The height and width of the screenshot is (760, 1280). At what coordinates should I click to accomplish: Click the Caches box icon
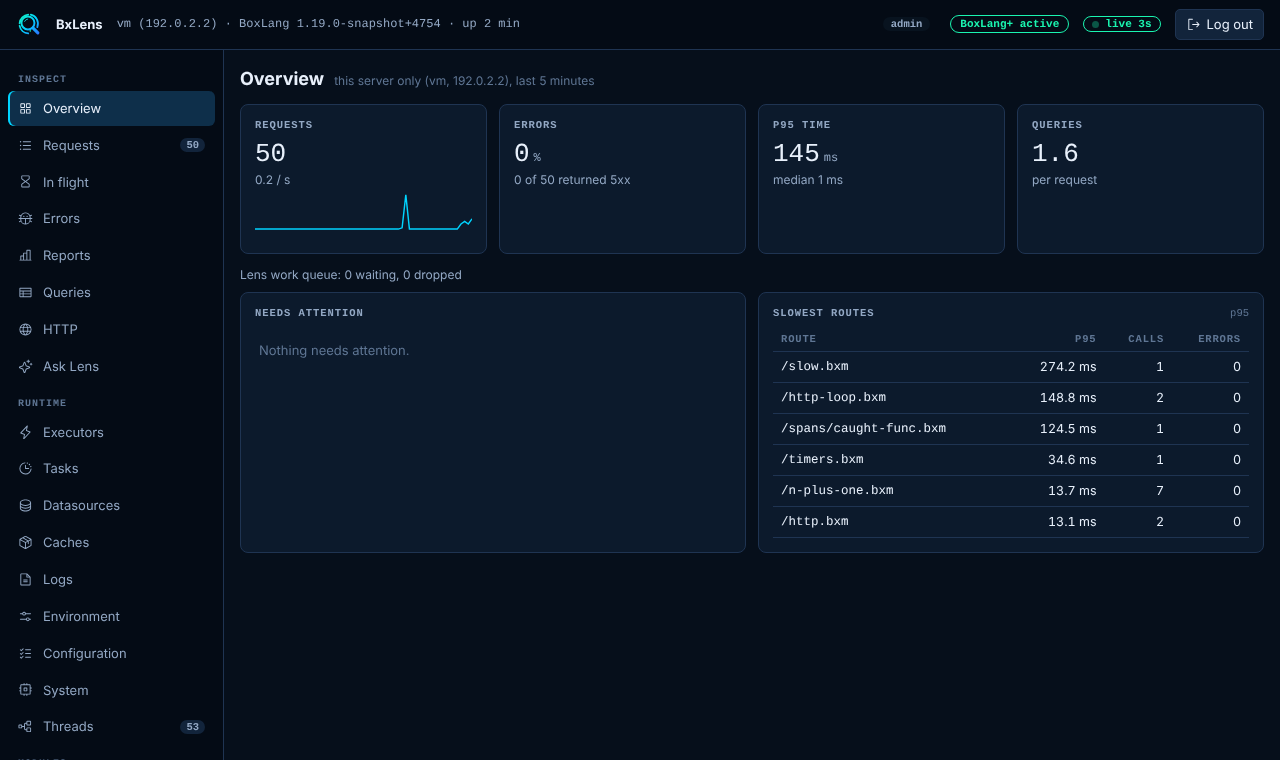click(x=25, y=542)
